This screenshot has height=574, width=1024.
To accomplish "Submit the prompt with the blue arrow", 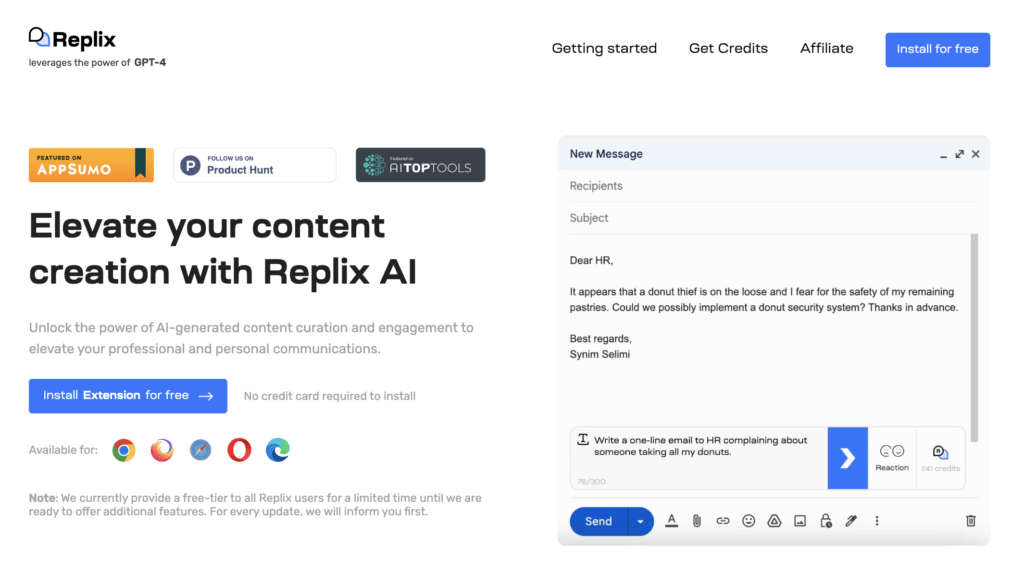I will click(x=848, y=458).
